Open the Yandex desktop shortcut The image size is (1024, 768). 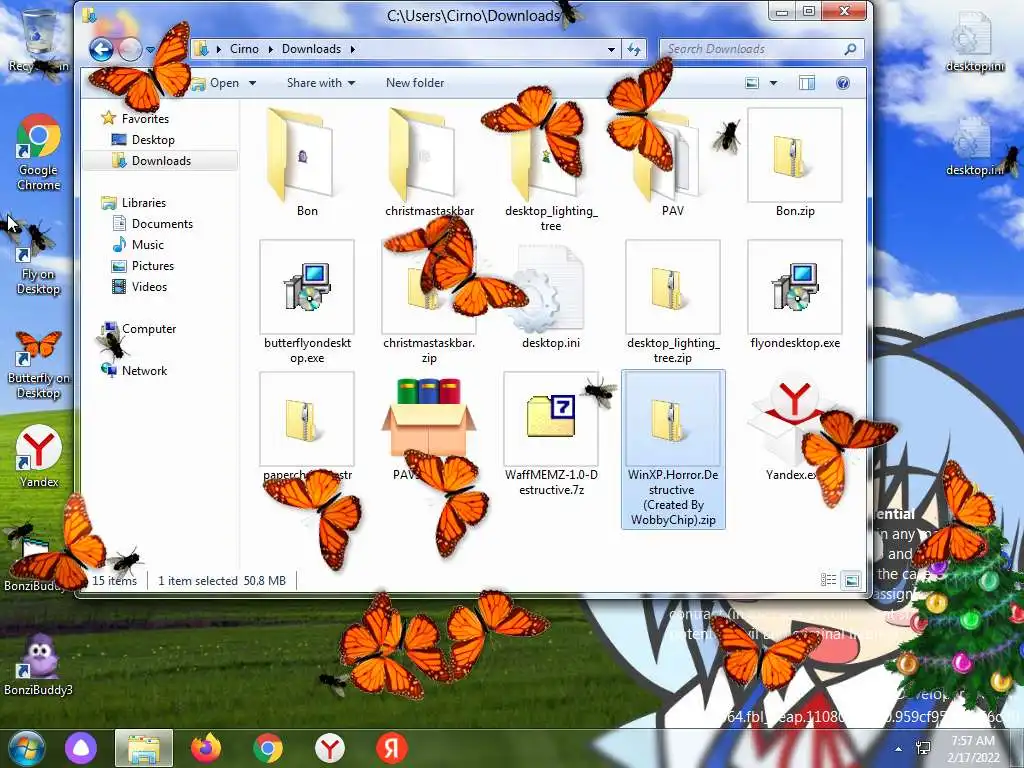click(x=39, y=456)
